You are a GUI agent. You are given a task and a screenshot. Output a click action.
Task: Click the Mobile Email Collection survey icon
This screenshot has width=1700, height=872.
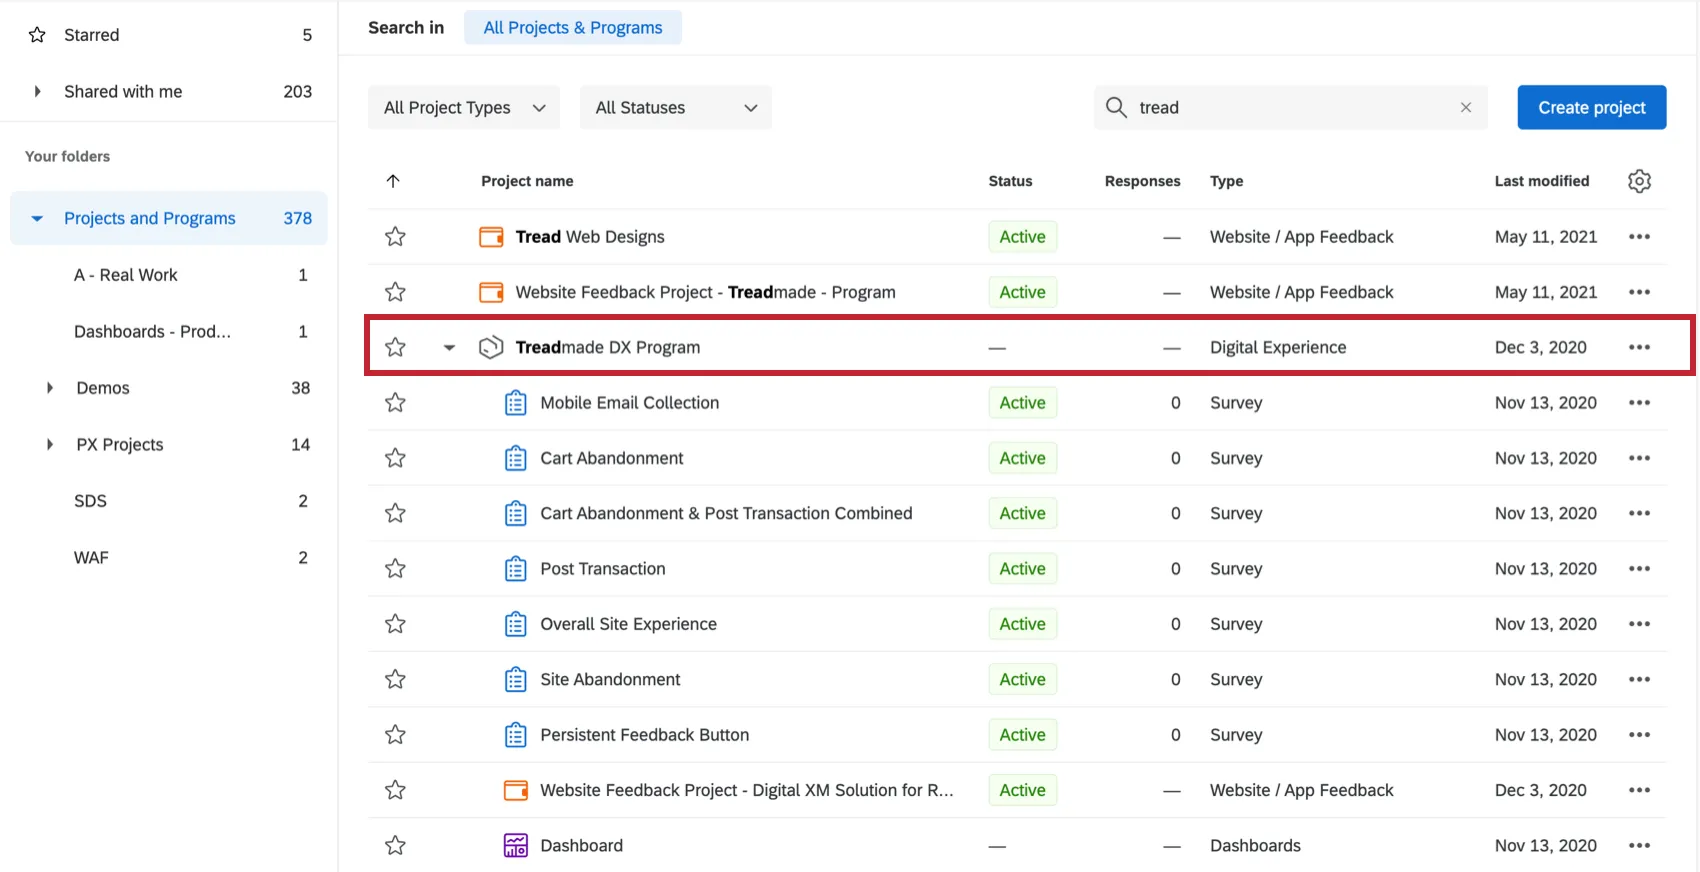pyautogui.click(x=515, y=403)
